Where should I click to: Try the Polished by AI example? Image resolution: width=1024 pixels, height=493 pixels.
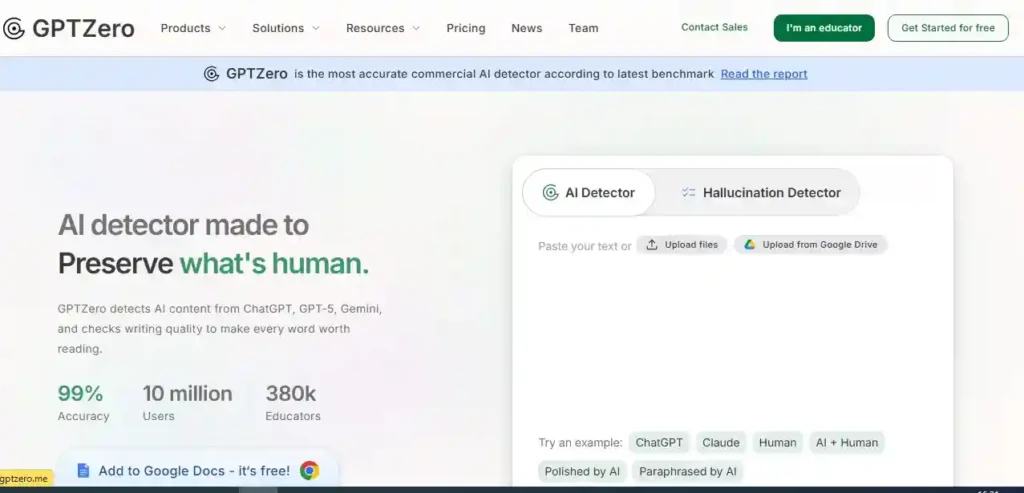(583, 471)
